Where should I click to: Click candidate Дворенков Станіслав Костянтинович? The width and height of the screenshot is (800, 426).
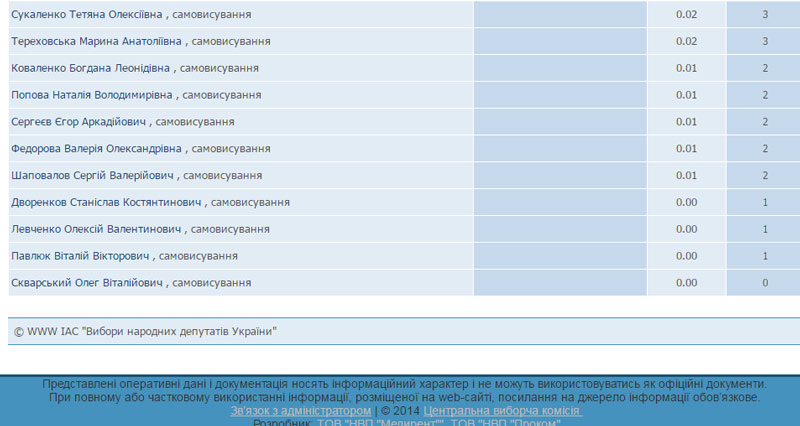(107, 203)
